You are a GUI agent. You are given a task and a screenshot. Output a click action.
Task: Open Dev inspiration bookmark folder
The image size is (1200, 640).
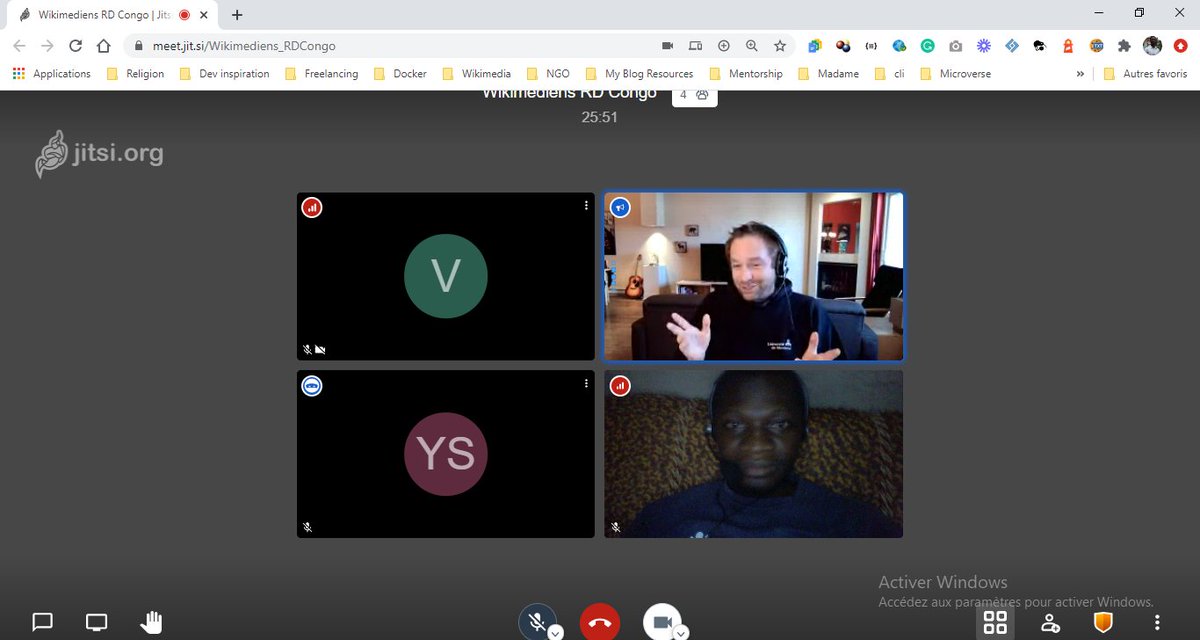click(x=224, y=74)
